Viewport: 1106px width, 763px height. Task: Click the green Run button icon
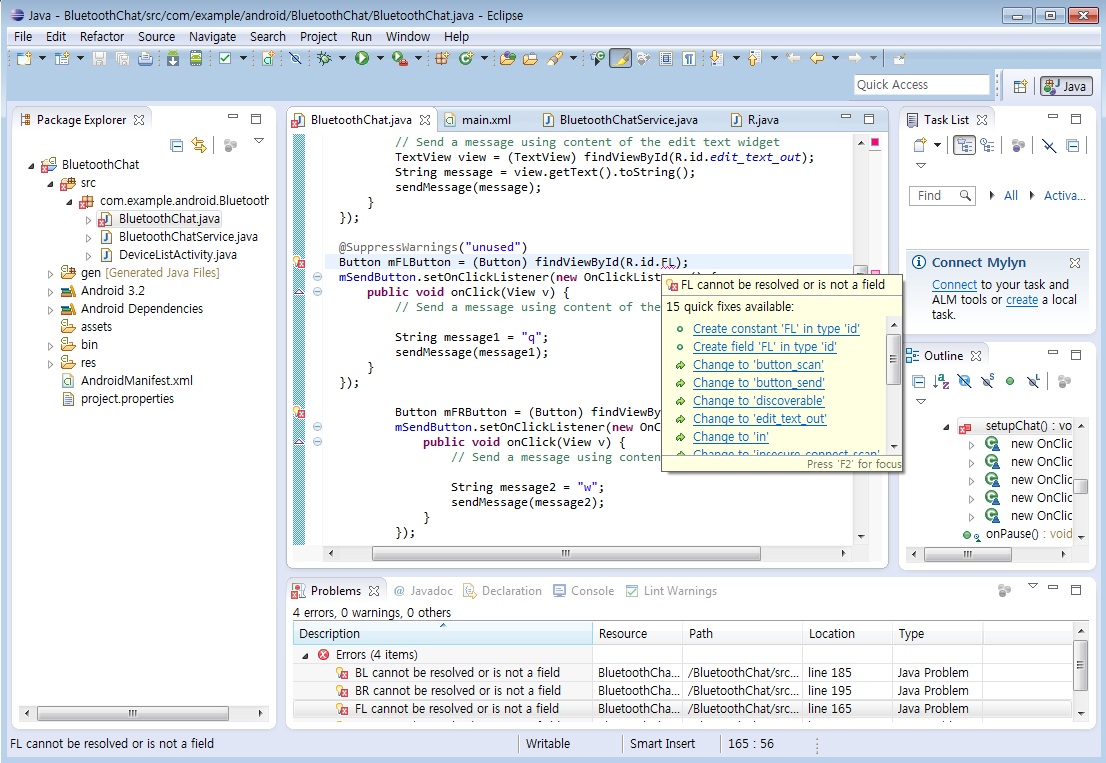click(x=362, y=59)
